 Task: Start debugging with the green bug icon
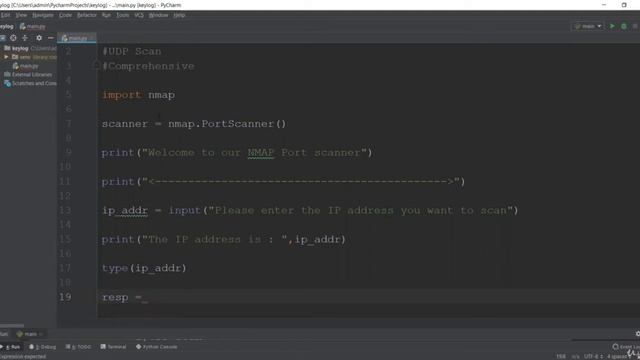coord(624,26)
